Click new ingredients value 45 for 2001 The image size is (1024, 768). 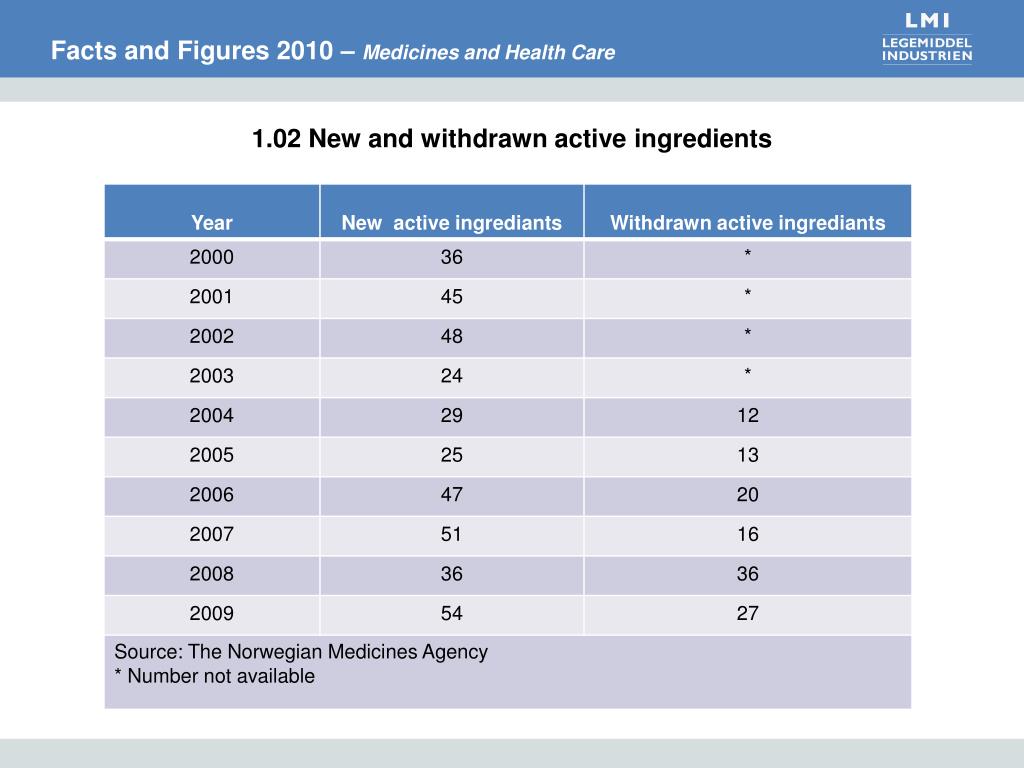click(x=451, y=296)
